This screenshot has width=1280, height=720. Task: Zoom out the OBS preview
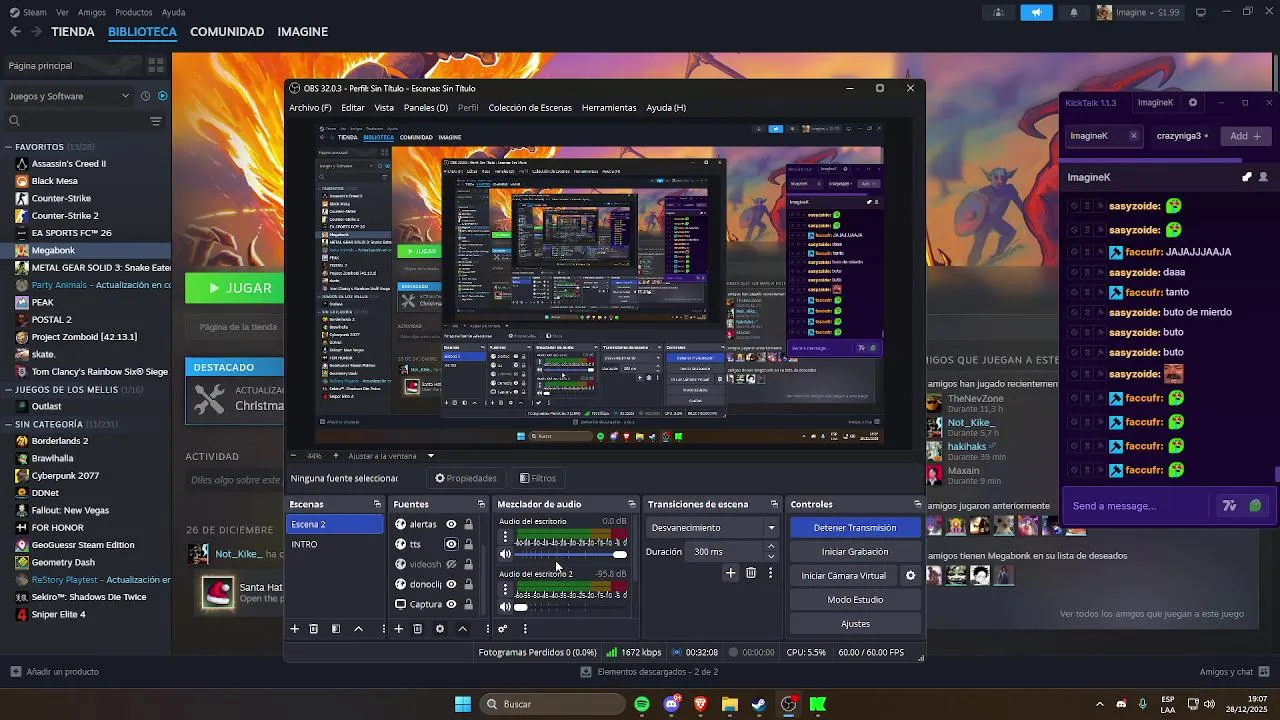[x=294, y=456]
